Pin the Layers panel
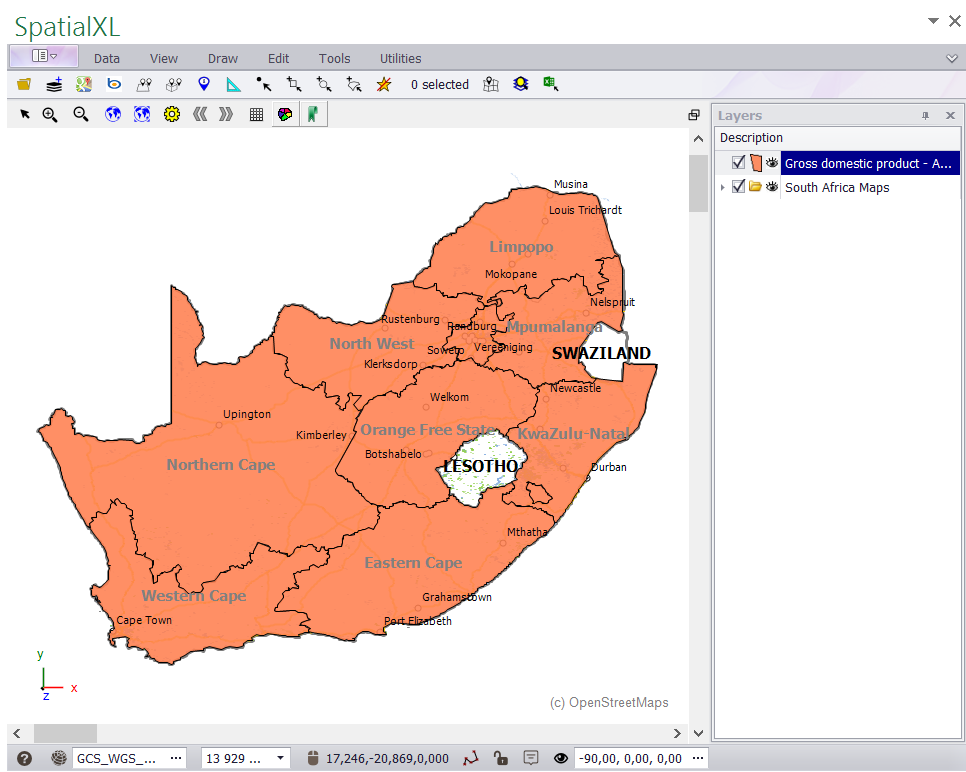 [x=926, y=115]
